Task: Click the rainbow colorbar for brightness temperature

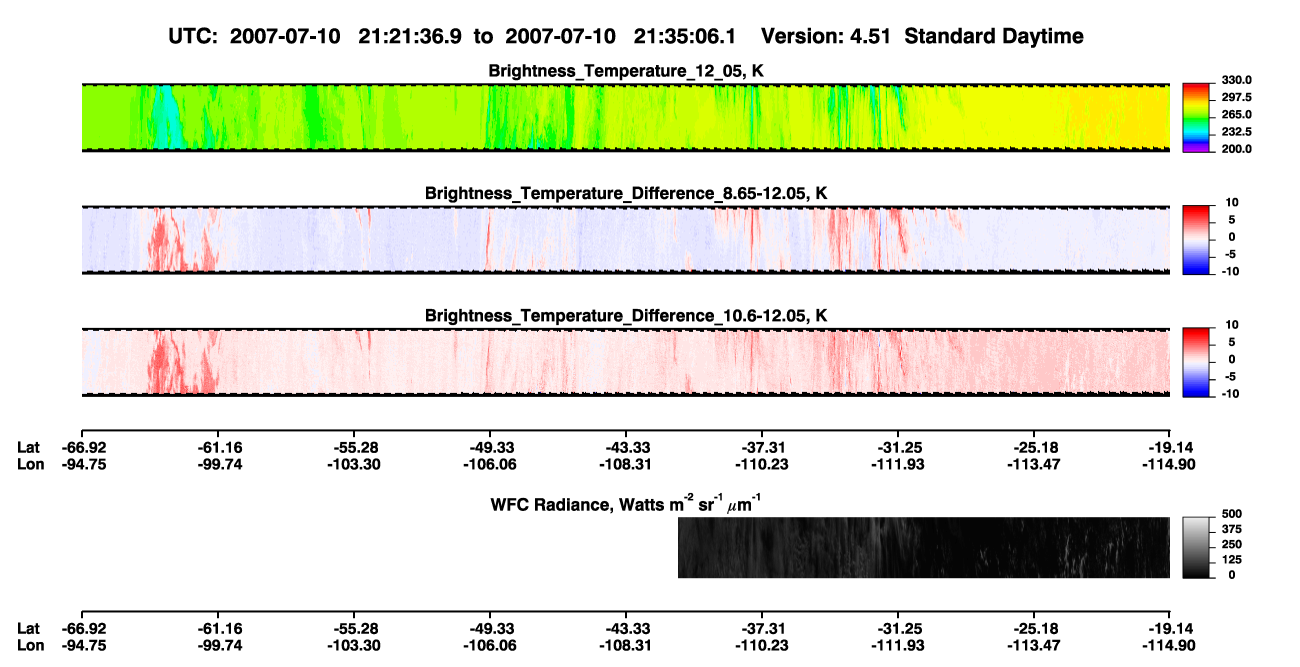Action: tap(1195, 117)
